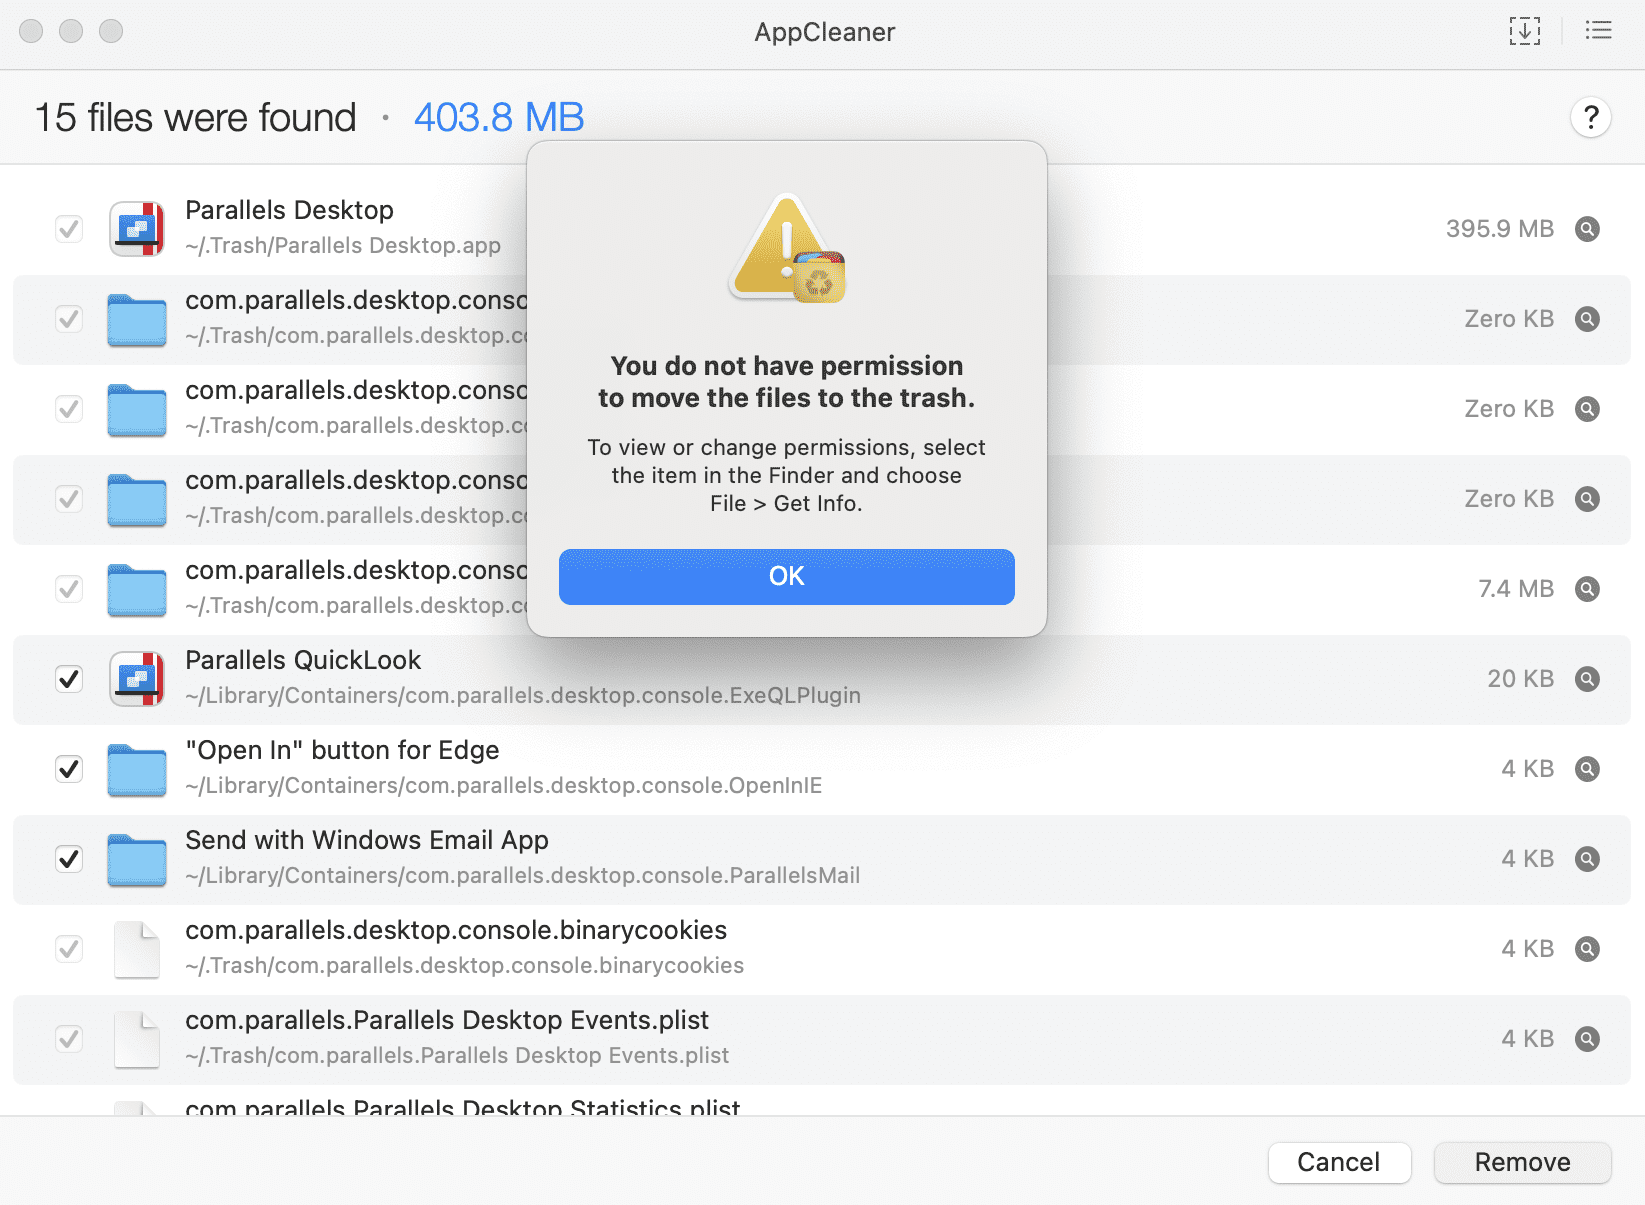This screenshot has height=1205, width=1645.
Task: Uncheck the Parallels QuickLook checkbox
Action: pyautogui.click(x=69, y=679)
